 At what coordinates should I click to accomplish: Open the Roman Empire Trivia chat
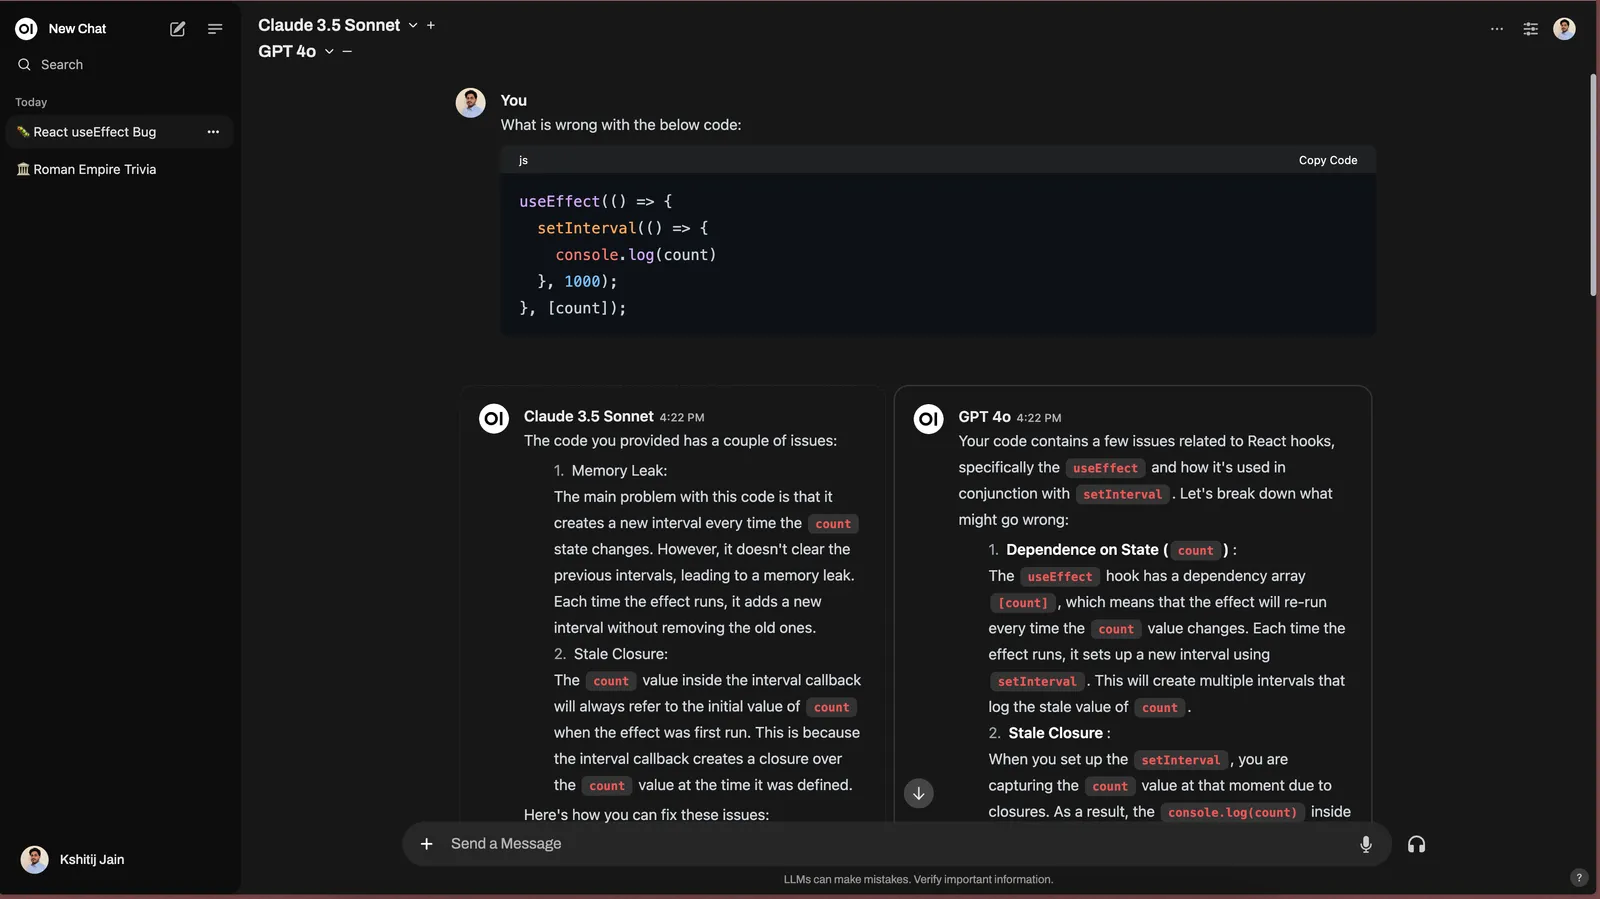[x=95, y=170]
